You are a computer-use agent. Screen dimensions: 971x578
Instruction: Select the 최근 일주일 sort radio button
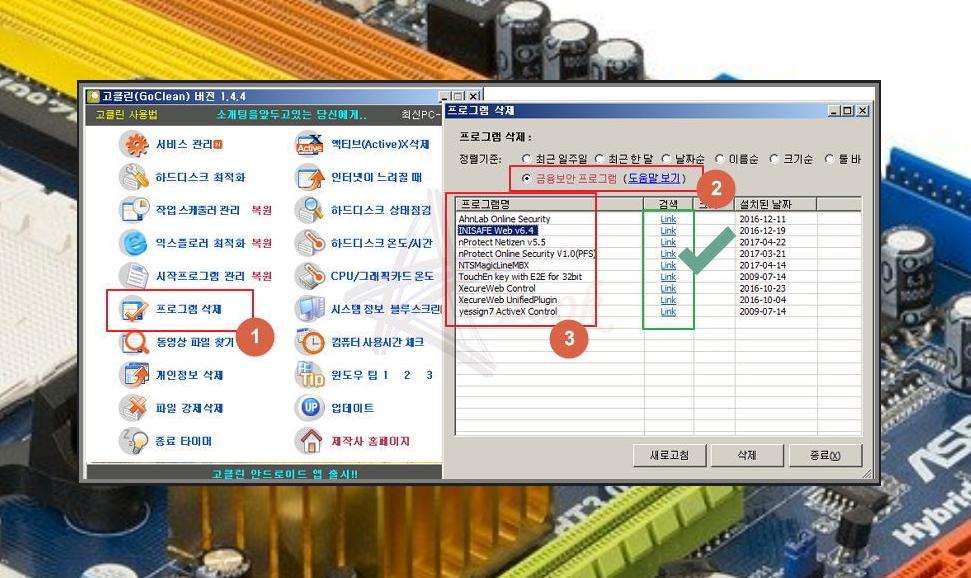(x=526, y=159)
